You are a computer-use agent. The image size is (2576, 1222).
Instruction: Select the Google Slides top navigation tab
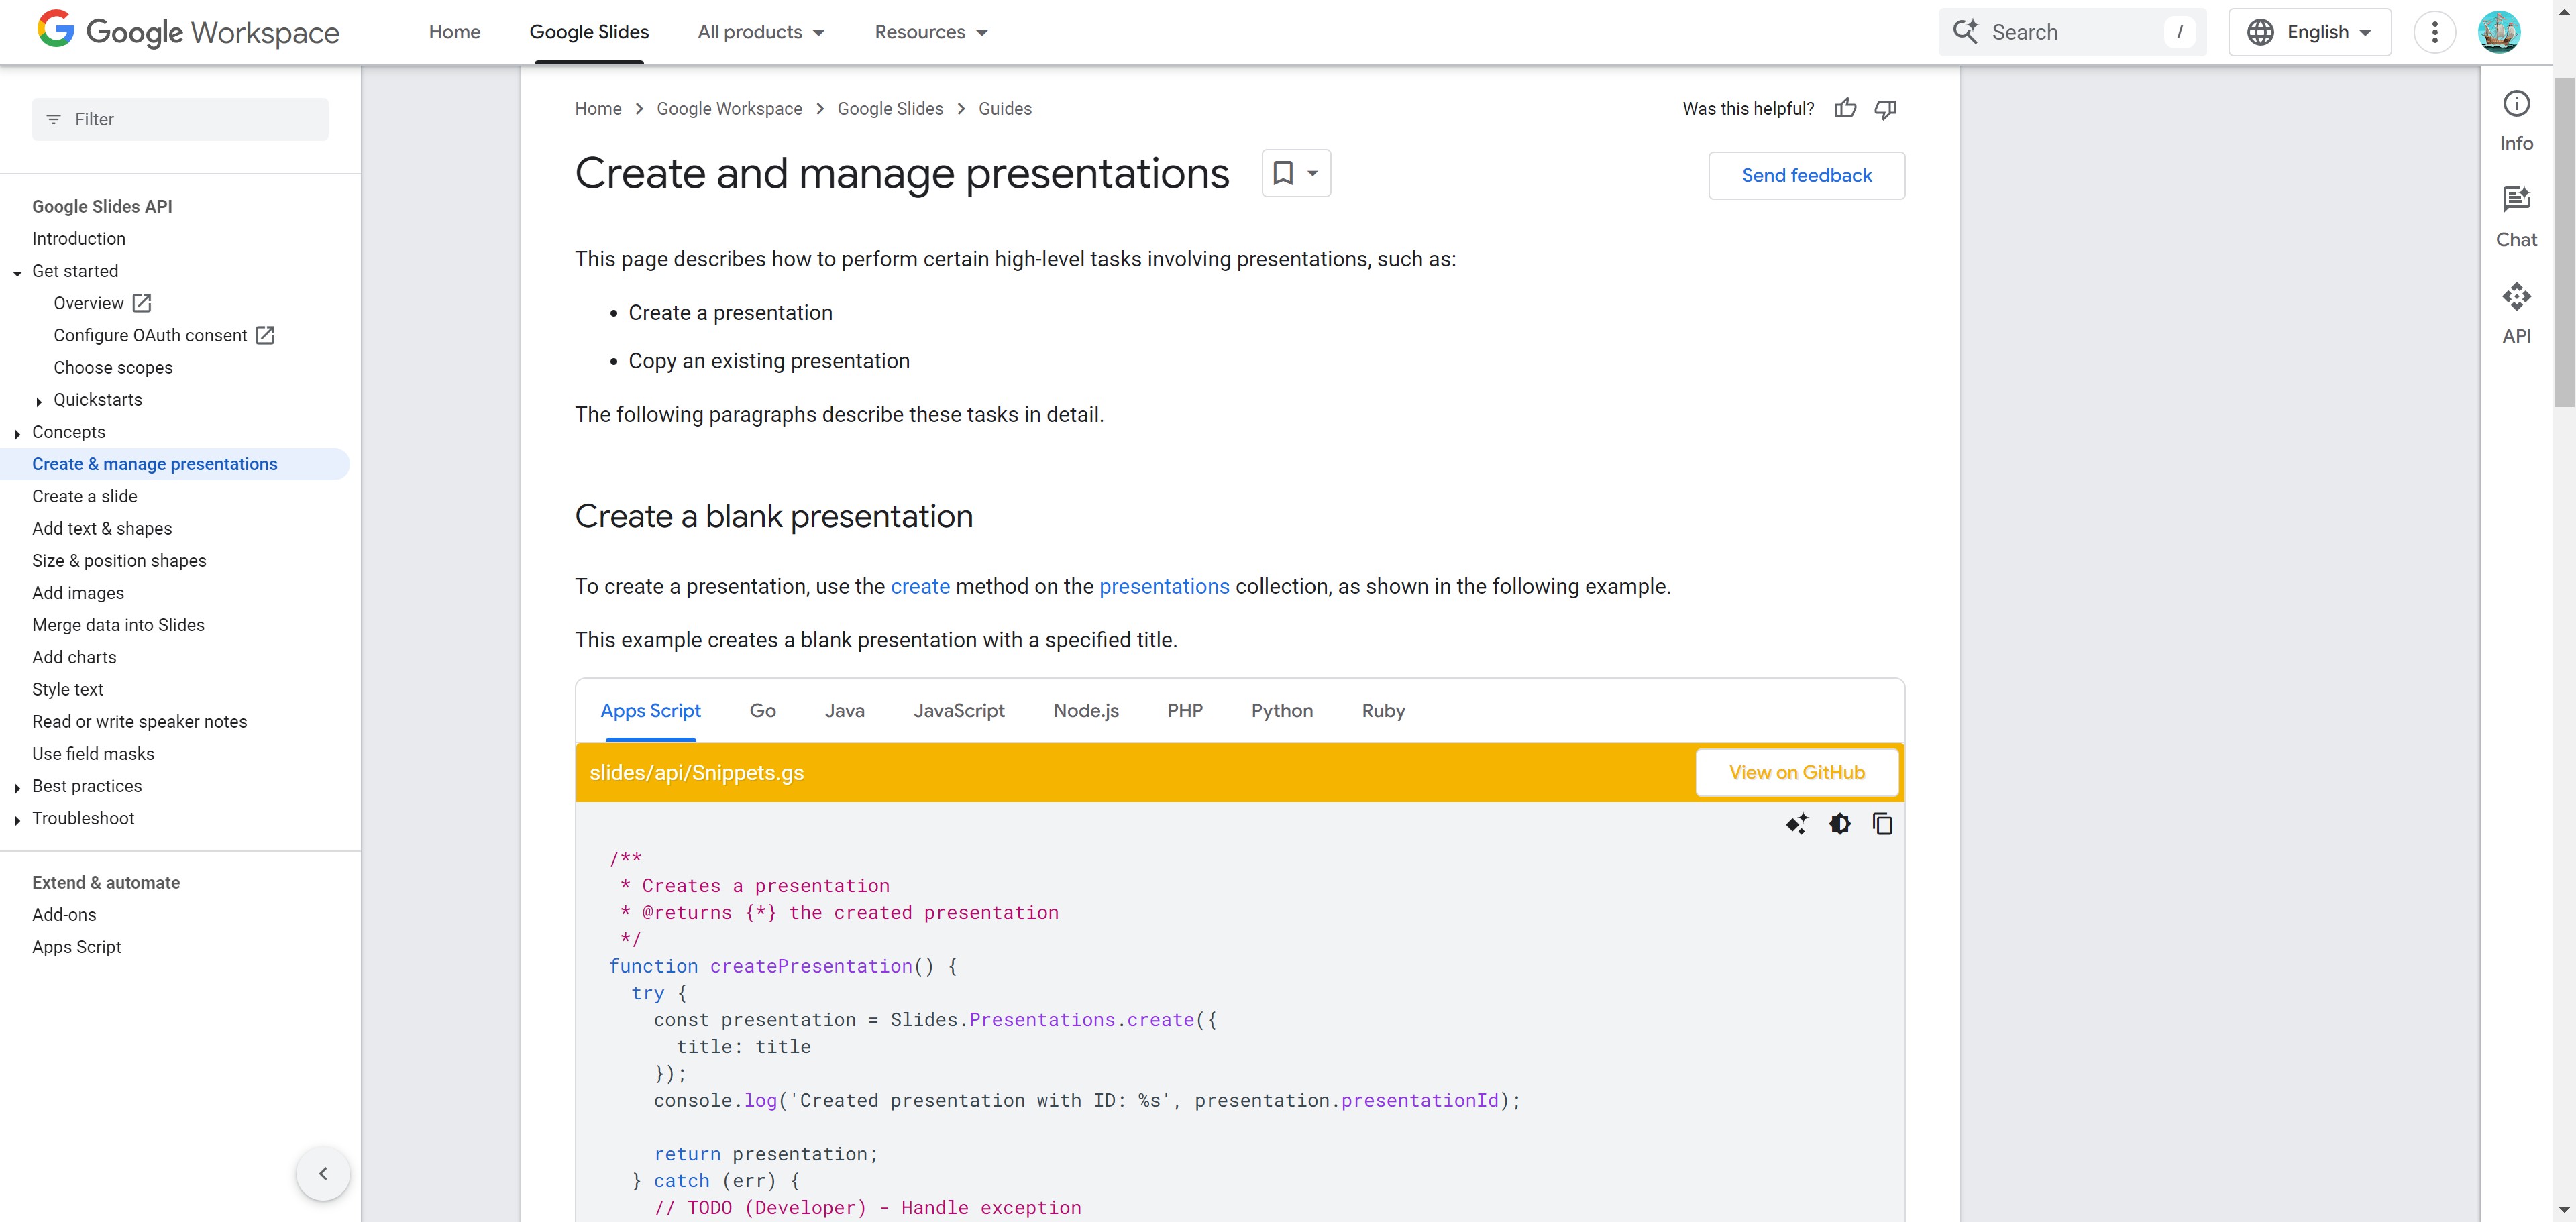click(589, 32)
